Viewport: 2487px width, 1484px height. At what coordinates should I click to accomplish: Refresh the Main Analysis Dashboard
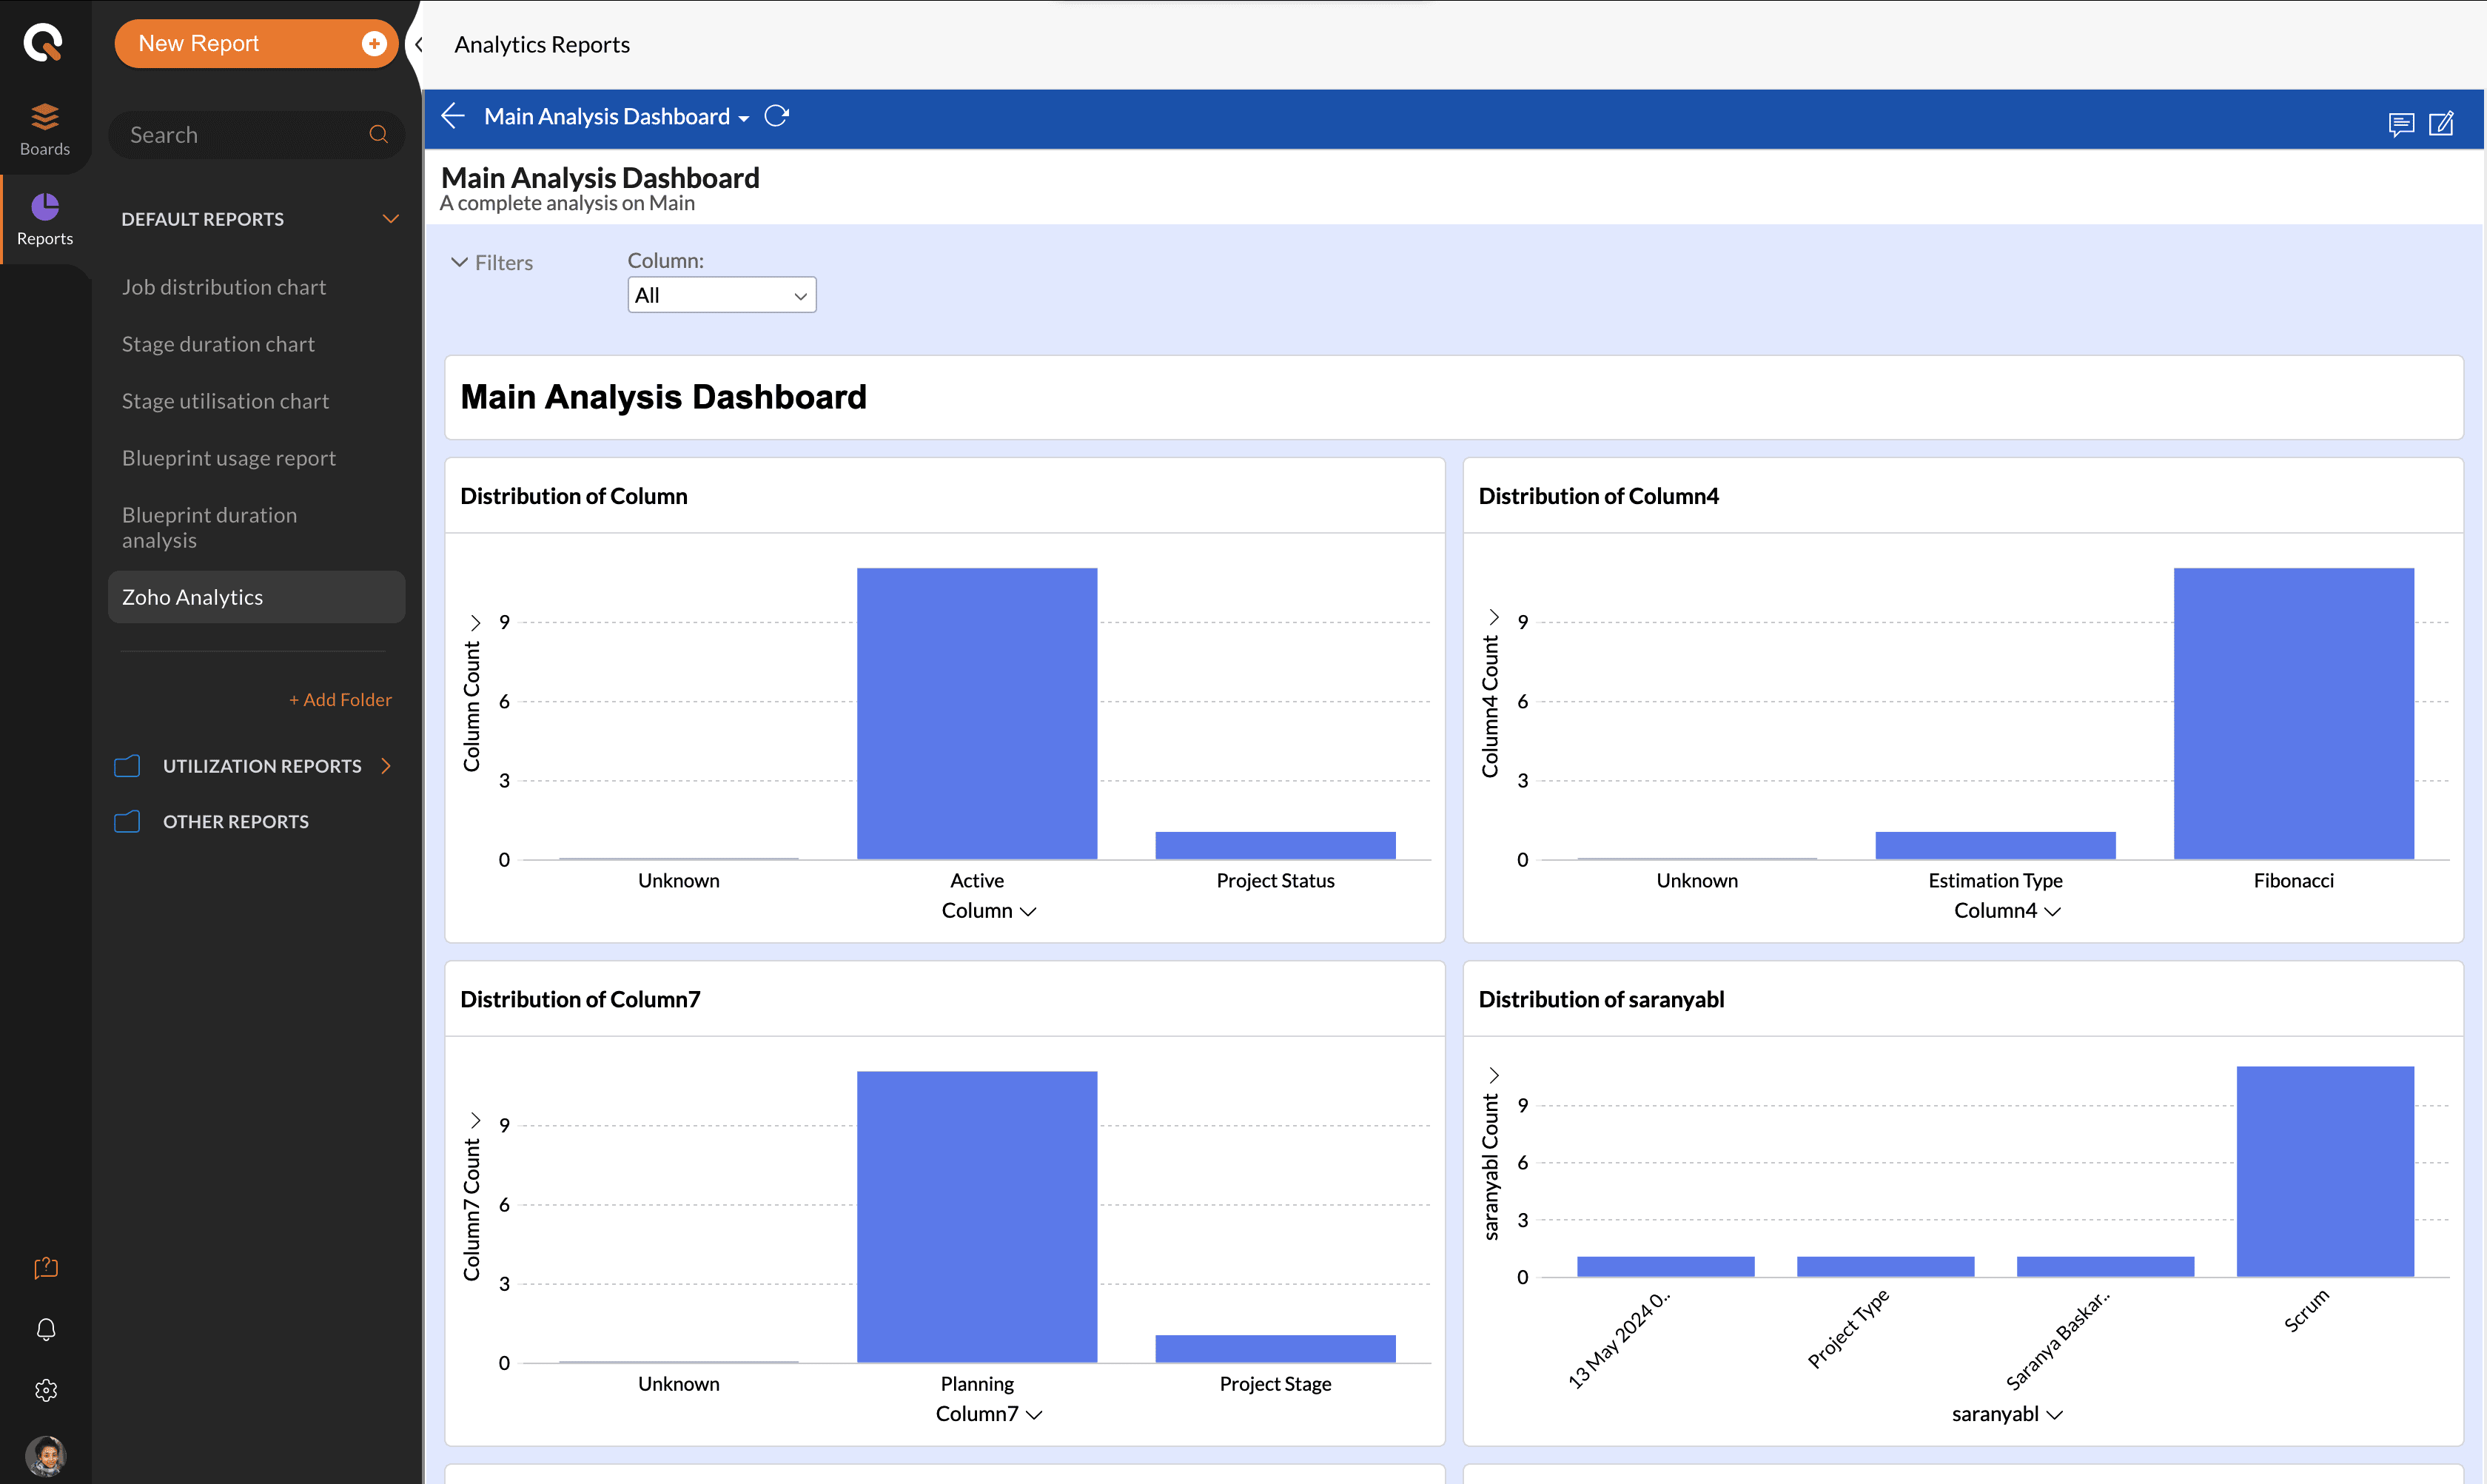(x=776, y=116)
